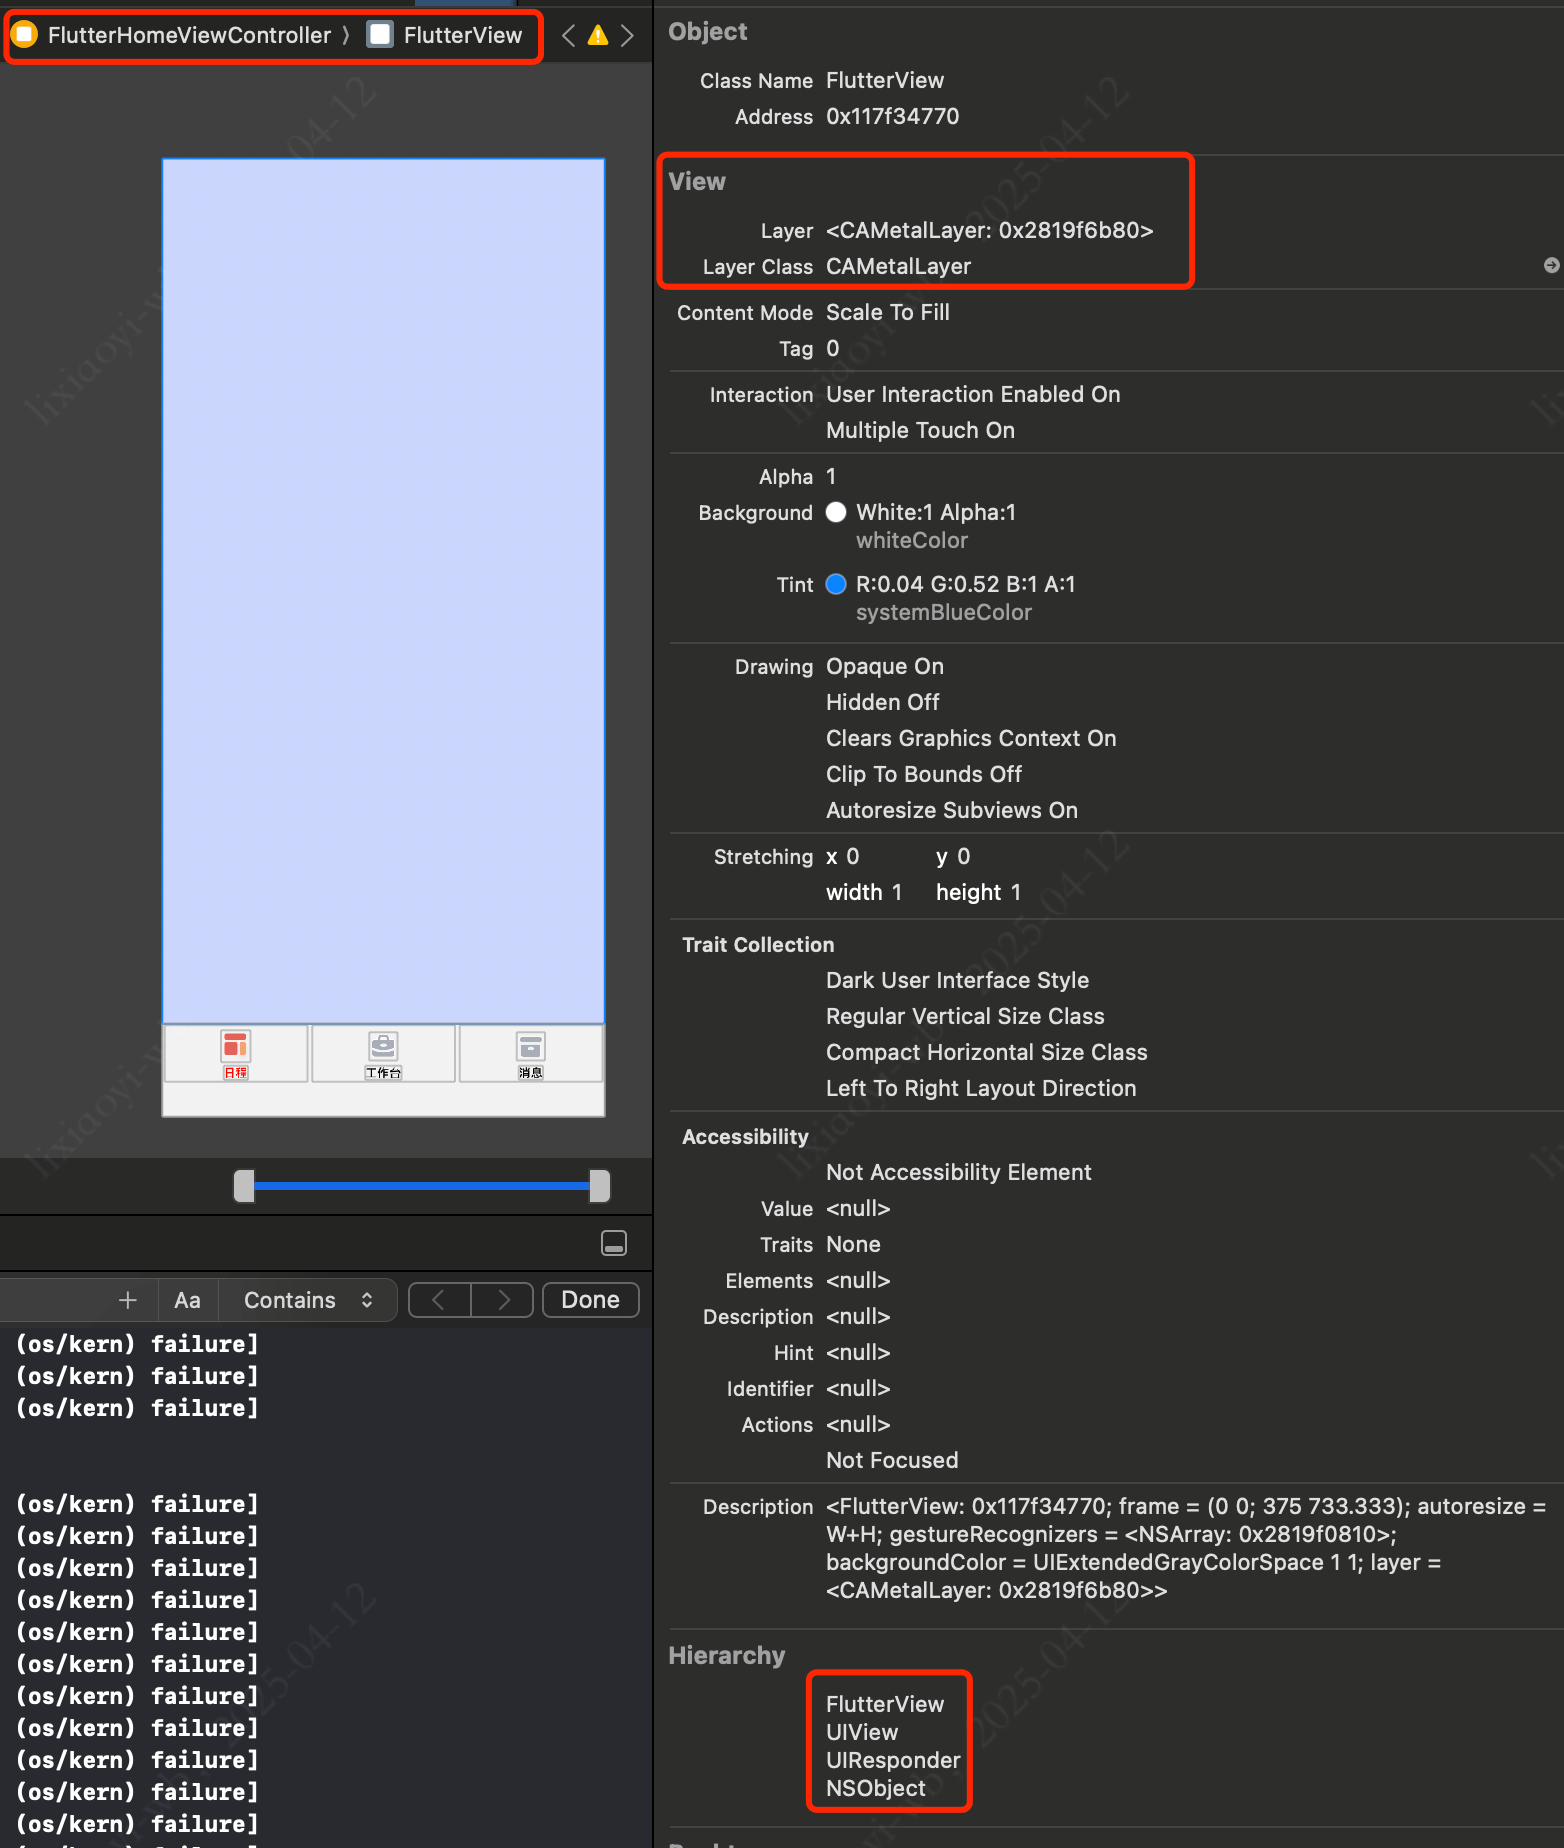The image size is (1564, 1848).
Task: Go to previous issue chevron
Action: 568,36
